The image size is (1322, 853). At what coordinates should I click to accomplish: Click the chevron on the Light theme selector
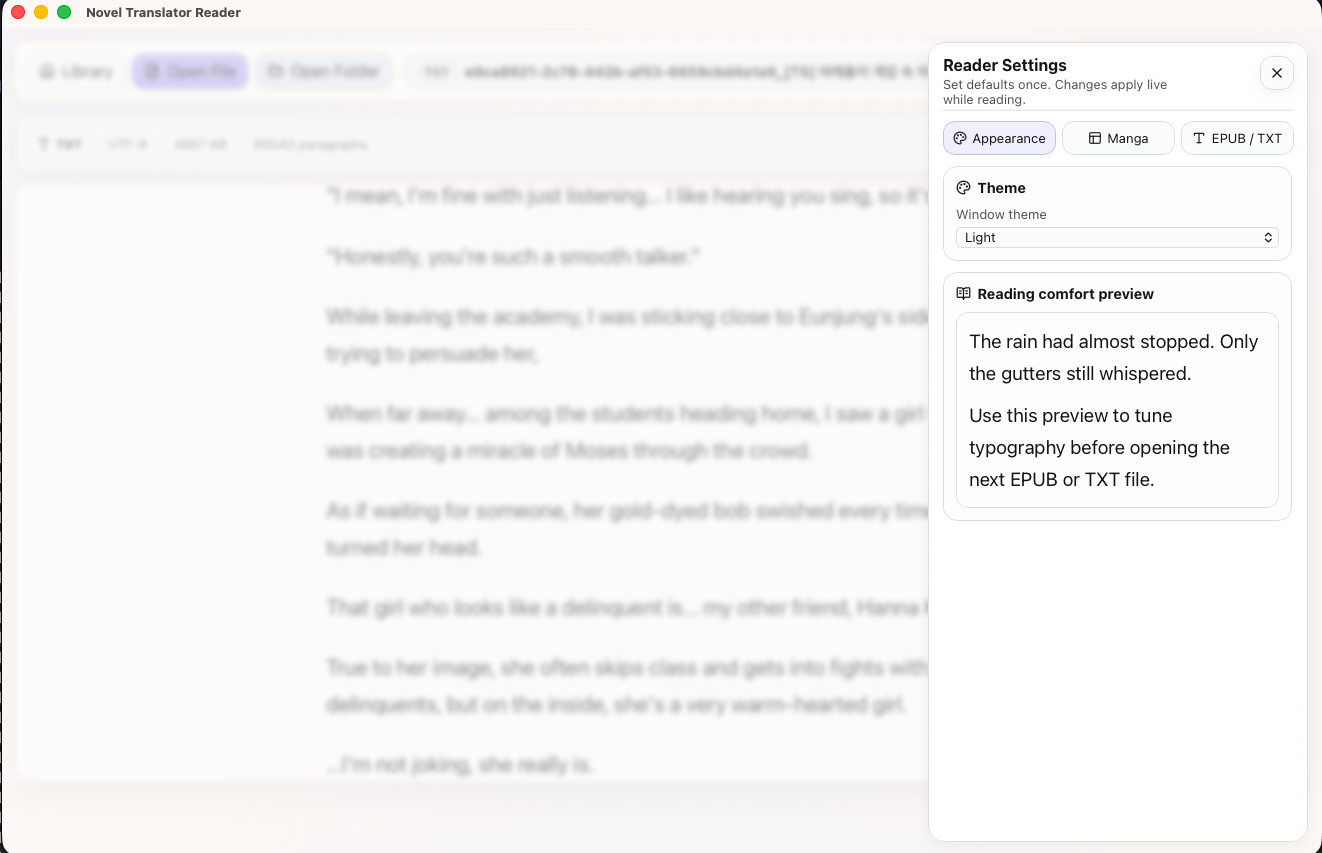pos(1268,237)
